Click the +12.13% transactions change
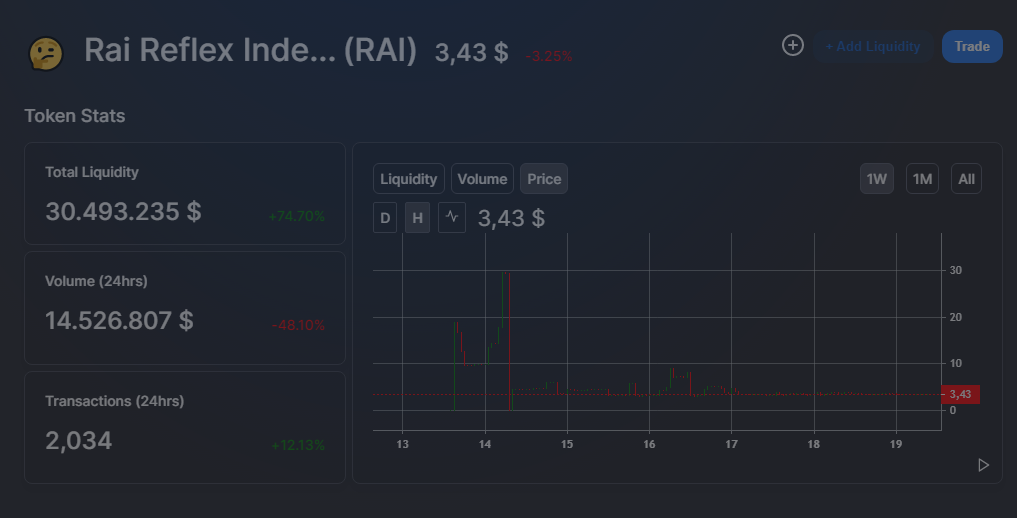The image size is (1017, 518). tap(298, 445)
